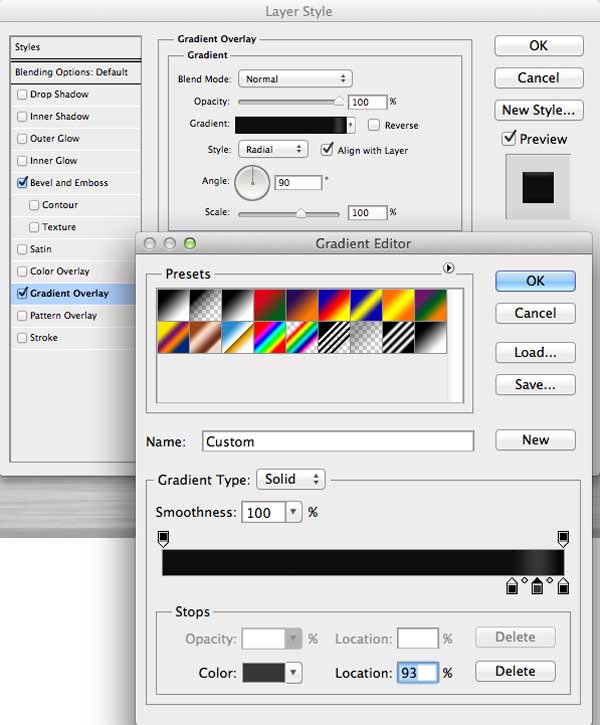Select the Satin style row

pos(75,249)
